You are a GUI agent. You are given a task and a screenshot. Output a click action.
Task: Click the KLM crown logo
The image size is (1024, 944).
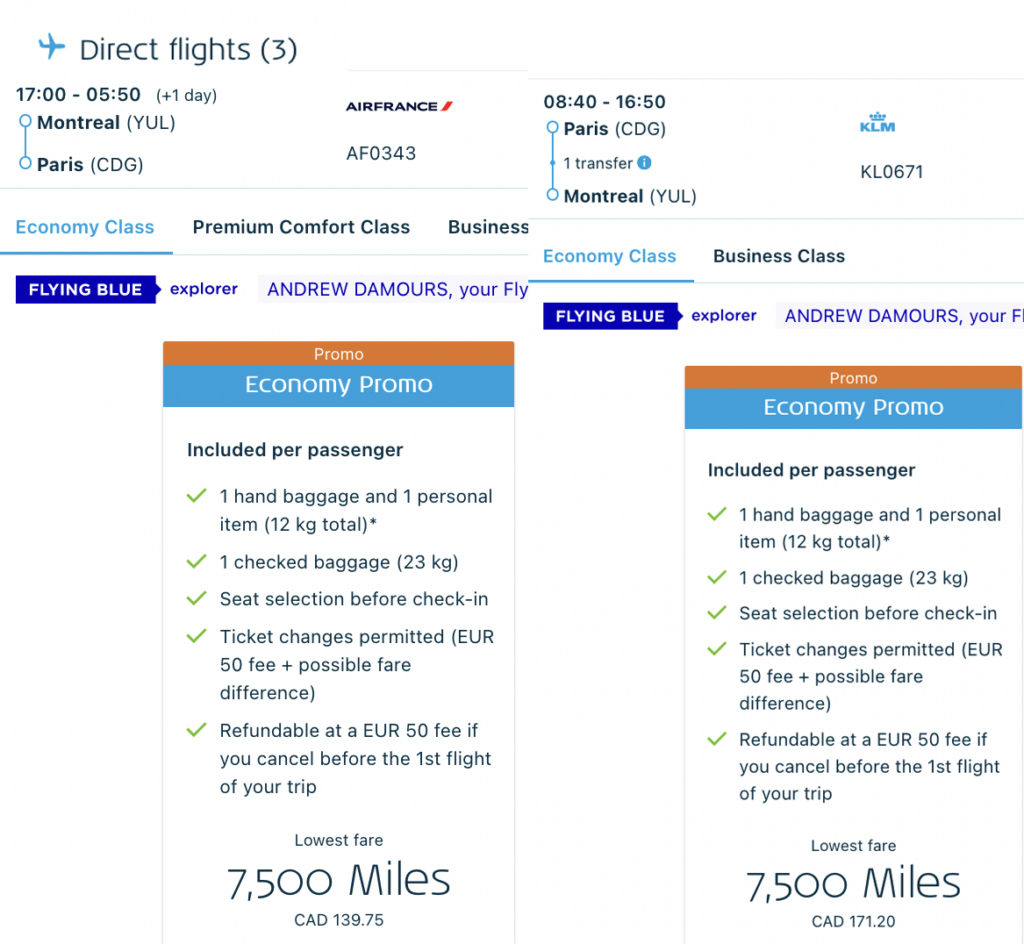point(877,124)
